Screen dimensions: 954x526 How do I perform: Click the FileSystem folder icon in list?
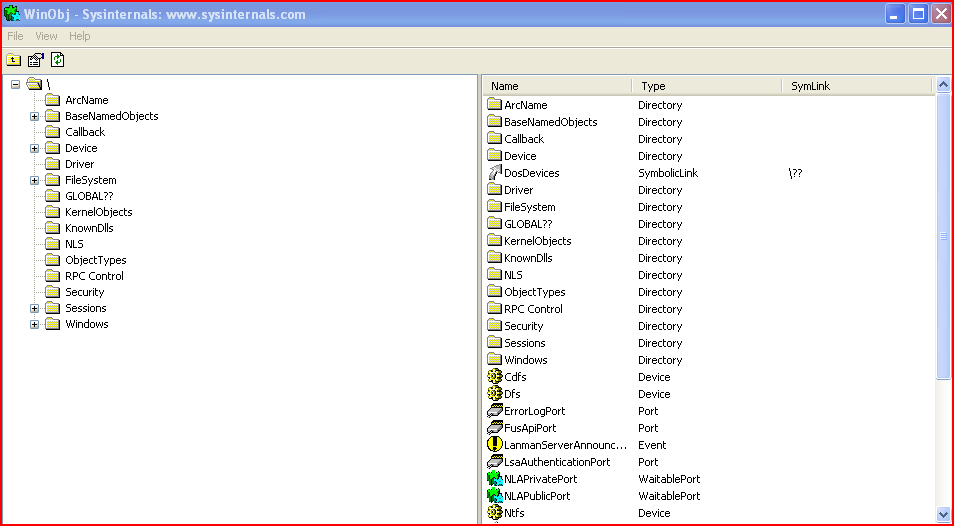(495, 207)
